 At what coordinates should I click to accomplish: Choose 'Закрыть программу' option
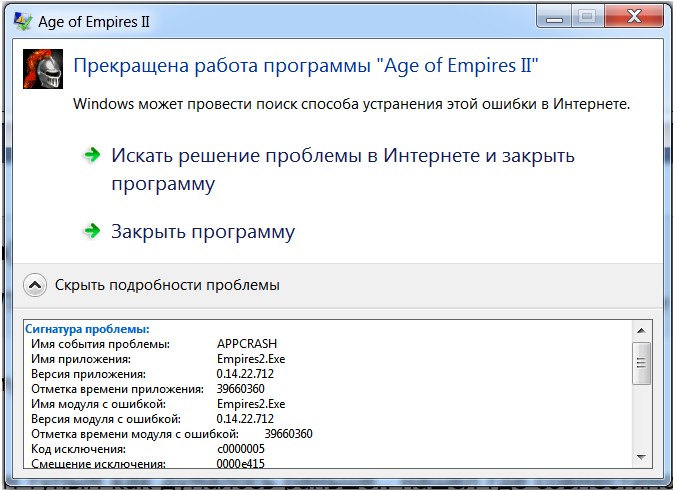[x=203, y=231]
